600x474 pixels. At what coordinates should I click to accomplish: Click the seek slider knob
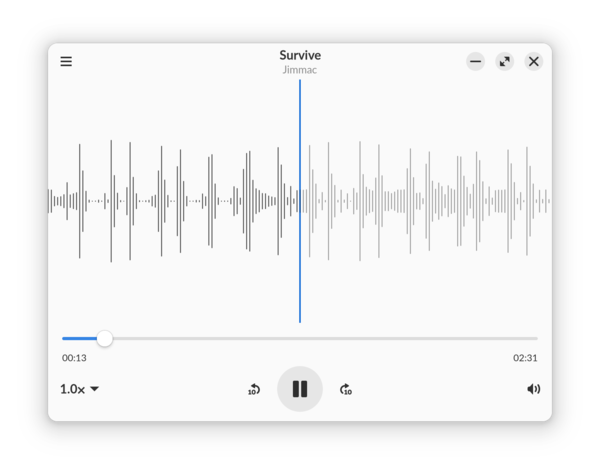click(x=104, y=339)
